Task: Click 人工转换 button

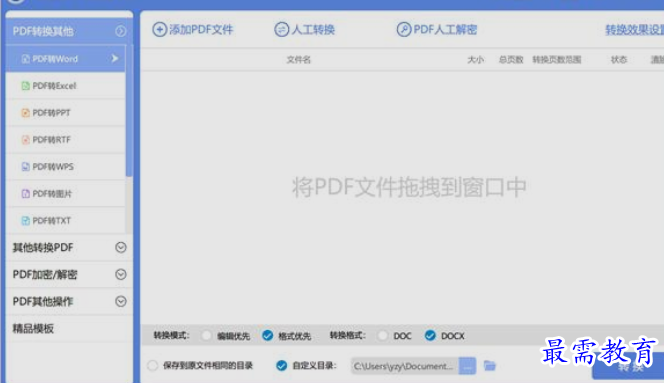Action: (305, 30)
